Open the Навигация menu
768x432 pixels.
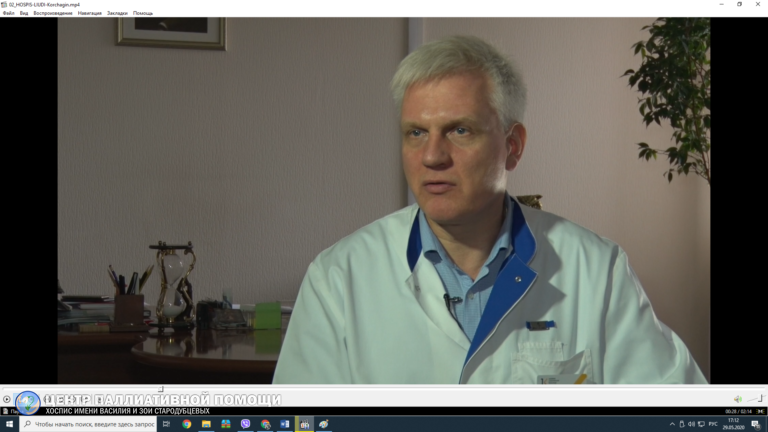(x=90, y=13)
